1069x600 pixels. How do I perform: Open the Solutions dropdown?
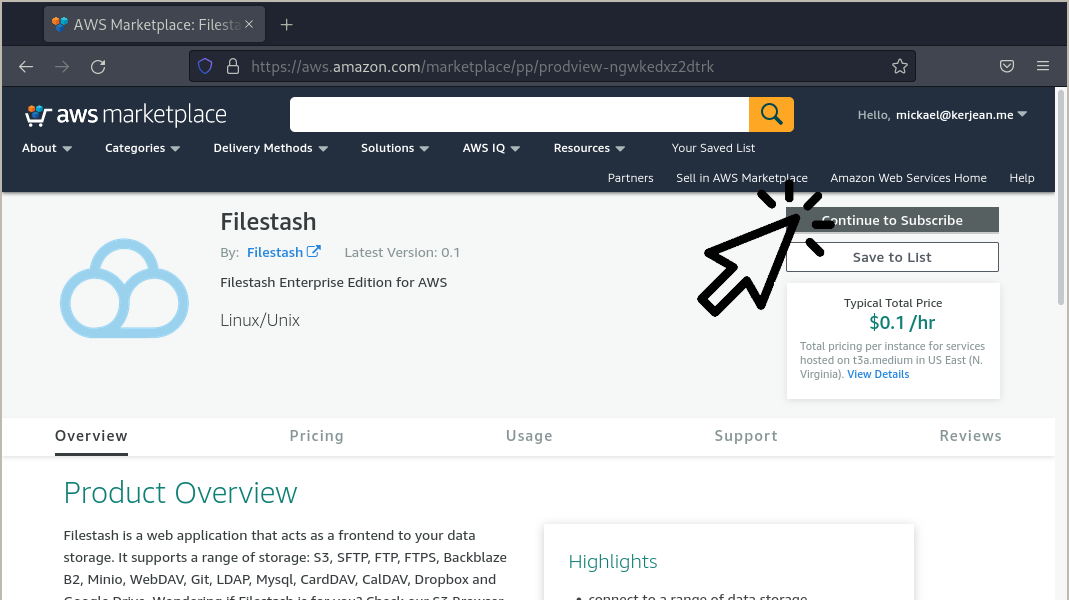coord(395,148)
